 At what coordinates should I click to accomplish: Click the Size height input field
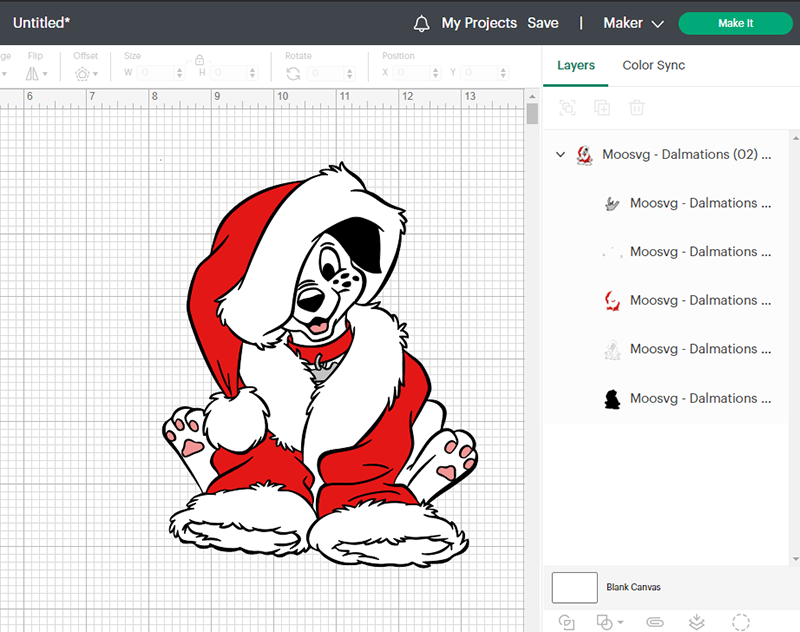[x=228, y=73]
